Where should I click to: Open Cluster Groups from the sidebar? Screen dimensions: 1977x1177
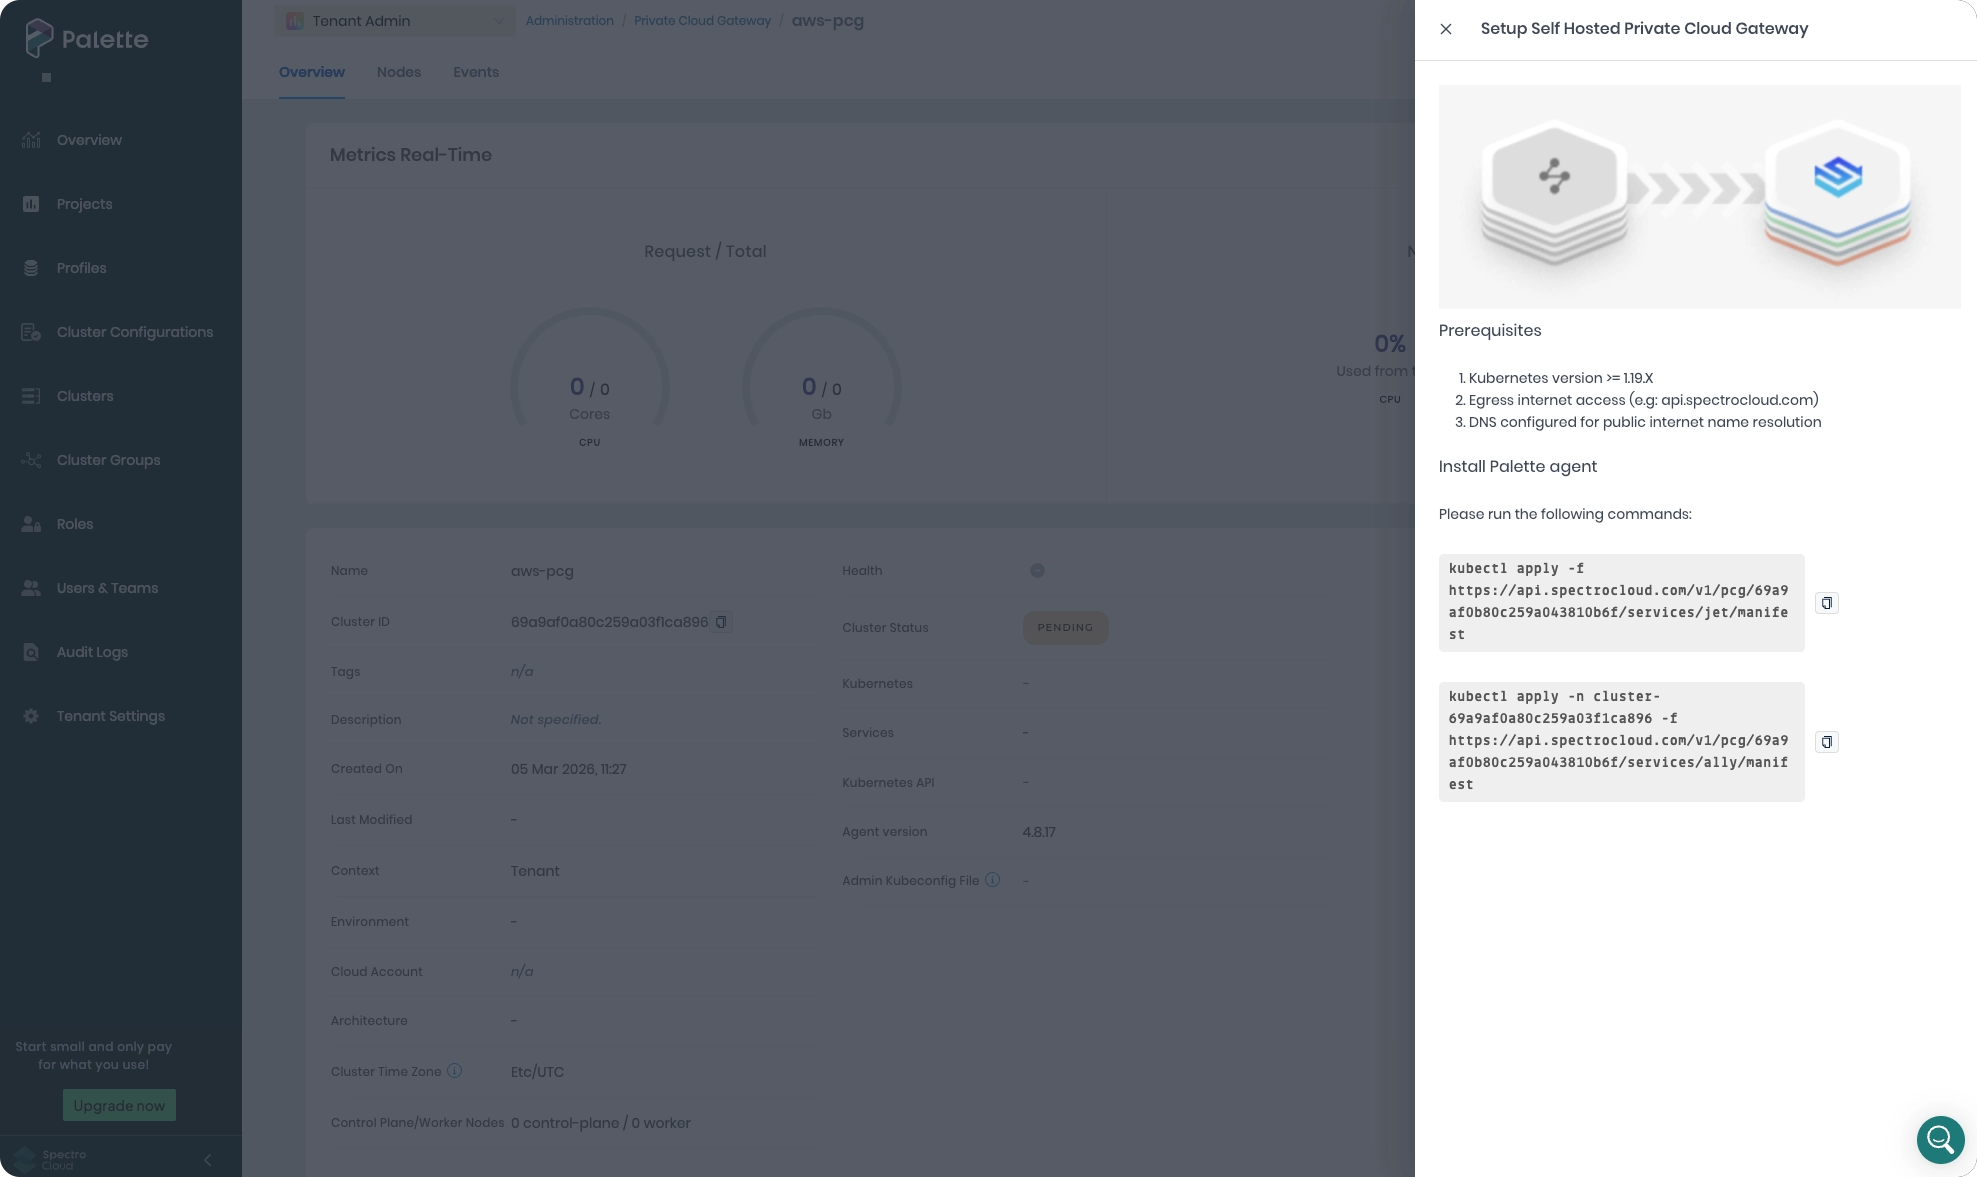(x=107, y=460)
